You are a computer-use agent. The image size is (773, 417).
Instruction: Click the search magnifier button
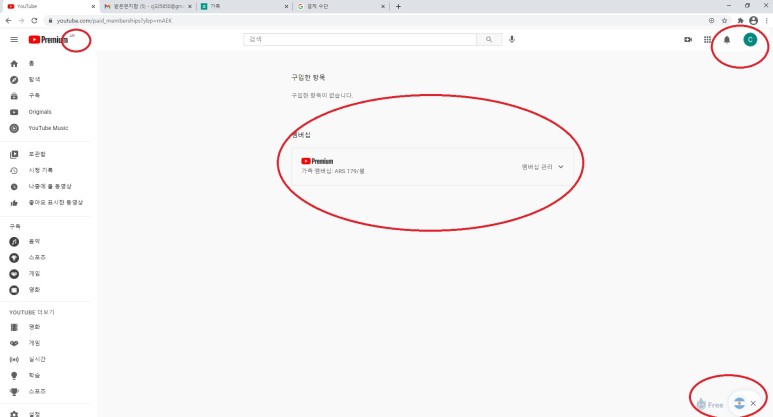click(489, 39)
